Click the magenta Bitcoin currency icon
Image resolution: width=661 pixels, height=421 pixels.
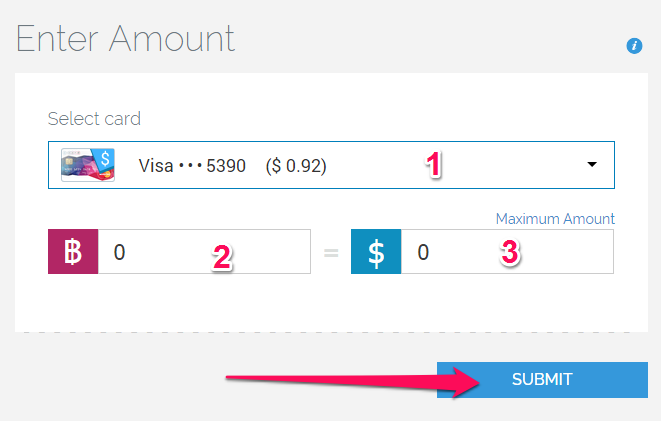(73, 252)
